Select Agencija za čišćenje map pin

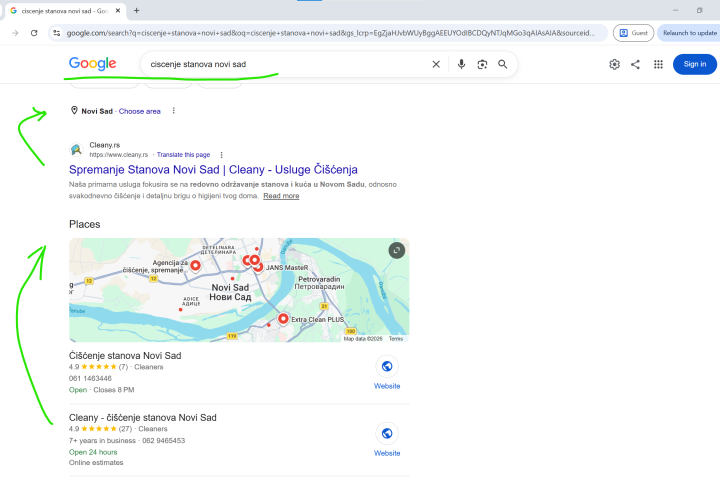pos(195,265)
